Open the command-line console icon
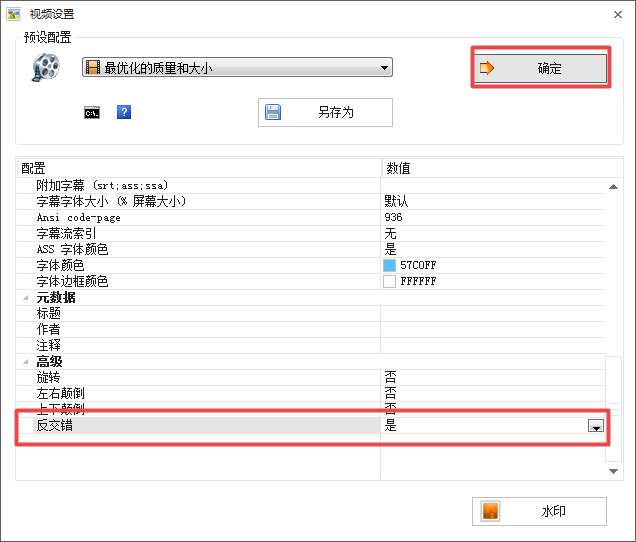Image resolution: width=636 pixels, height=542 pixels. [91, 112]
